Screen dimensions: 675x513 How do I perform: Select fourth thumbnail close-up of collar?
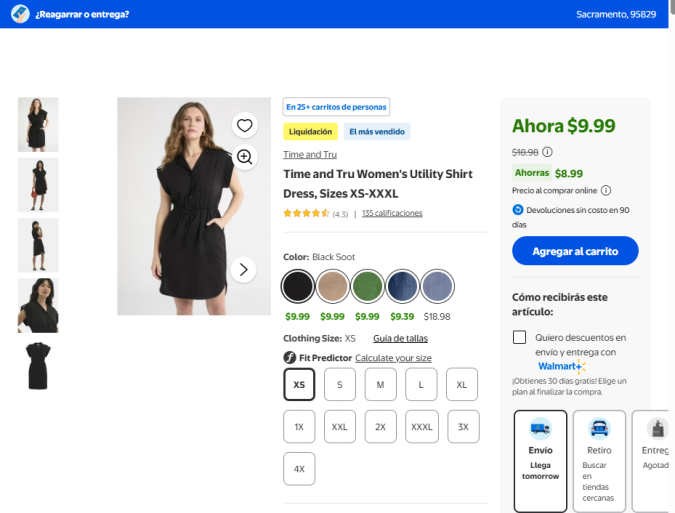tap(38, 305)
